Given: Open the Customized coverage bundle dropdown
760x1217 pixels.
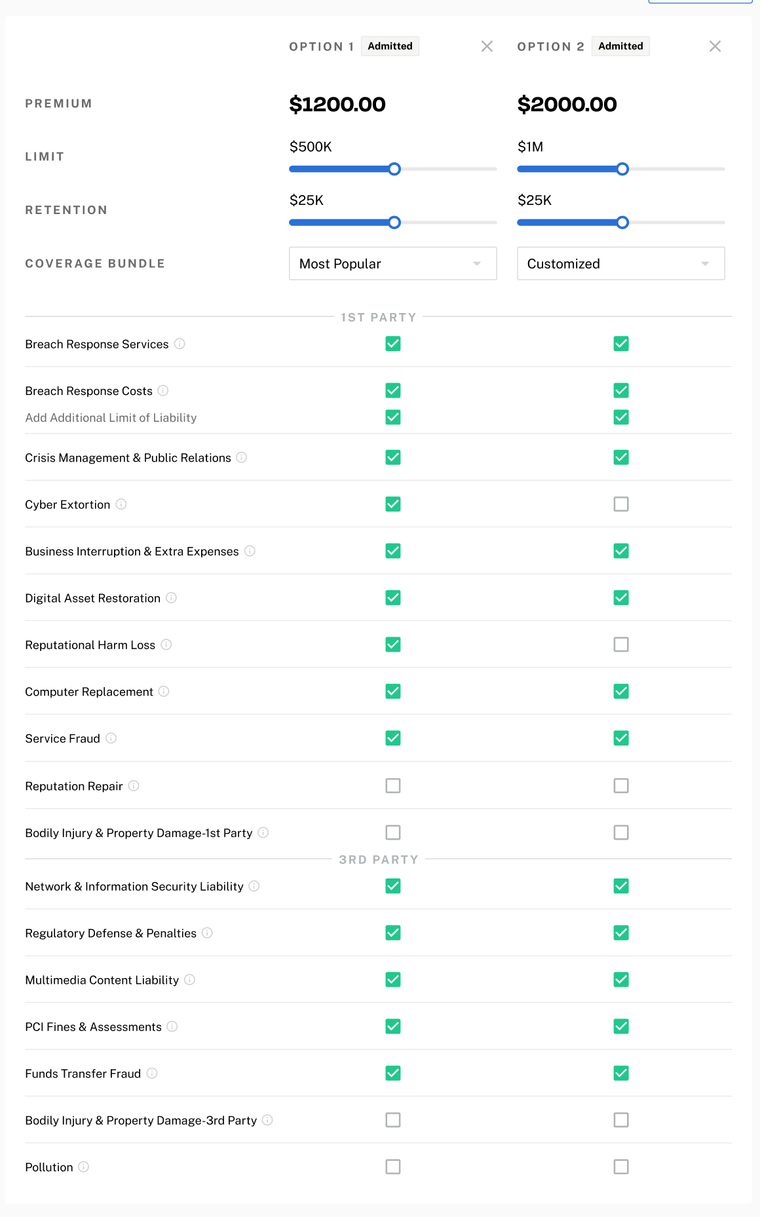Looking at the screenshot, I should [x=621, y=264].
